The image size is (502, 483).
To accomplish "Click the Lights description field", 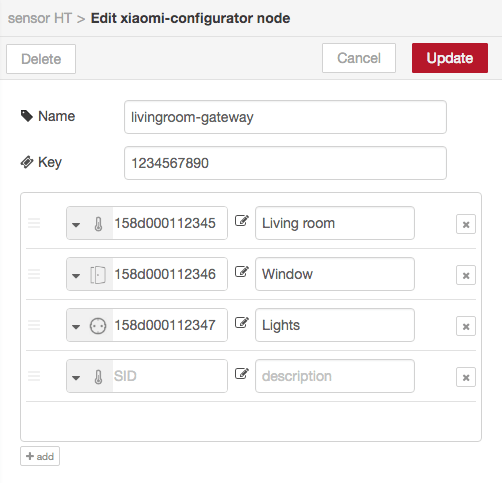I will tap(335, 325).
